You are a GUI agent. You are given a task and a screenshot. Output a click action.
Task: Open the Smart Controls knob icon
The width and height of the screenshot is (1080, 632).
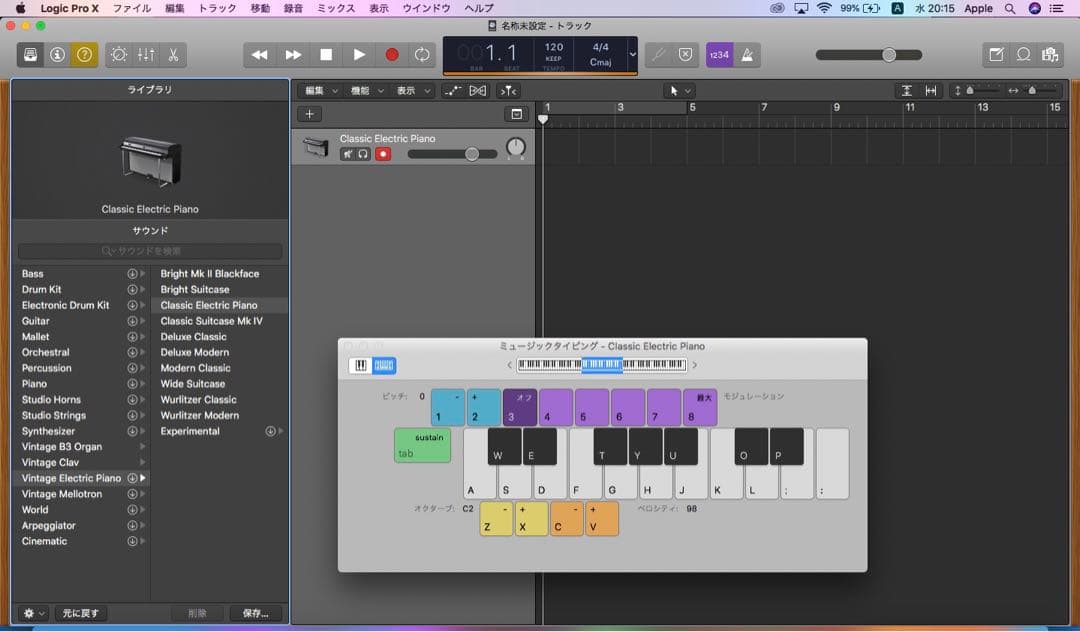point(119,55)
